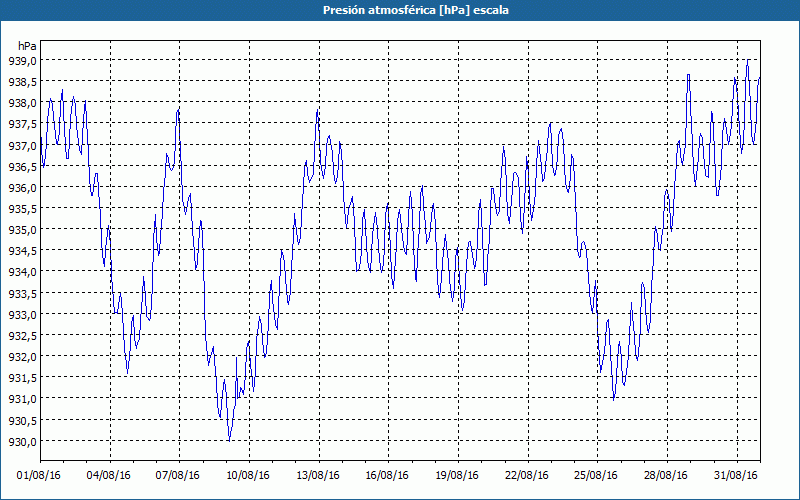800x500 pixels.
Task: Click the chart title 'Presión atmosférica [hPa] escala'
Action: [415, 10]
